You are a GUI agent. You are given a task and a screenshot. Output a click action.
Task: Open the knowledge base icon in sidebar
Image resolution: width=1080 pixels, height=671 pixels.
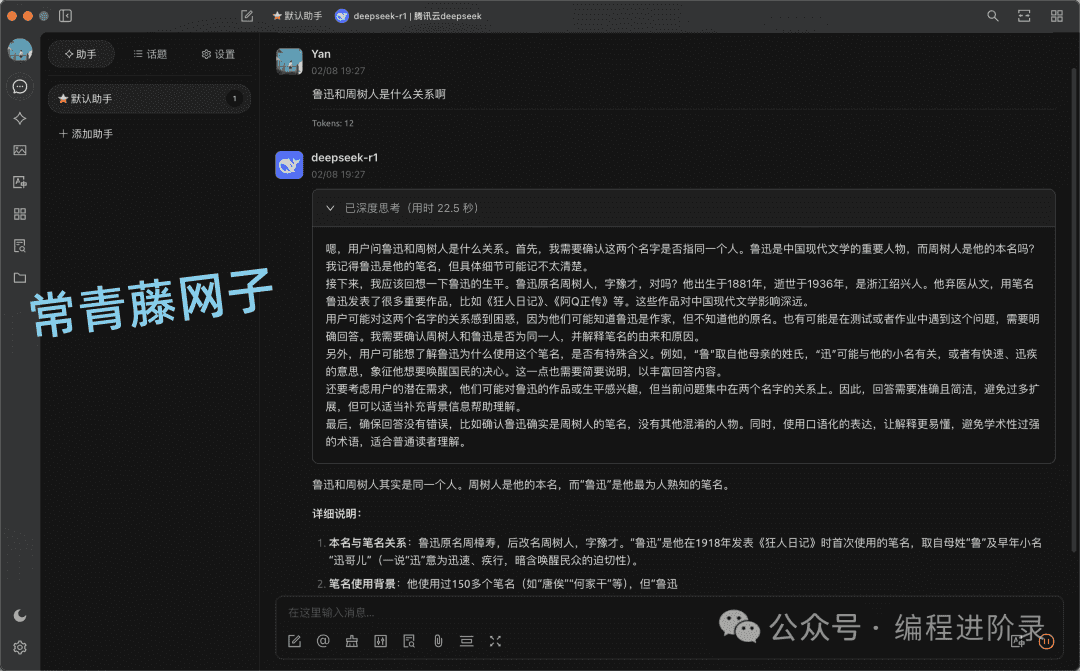tap(20, 246)
